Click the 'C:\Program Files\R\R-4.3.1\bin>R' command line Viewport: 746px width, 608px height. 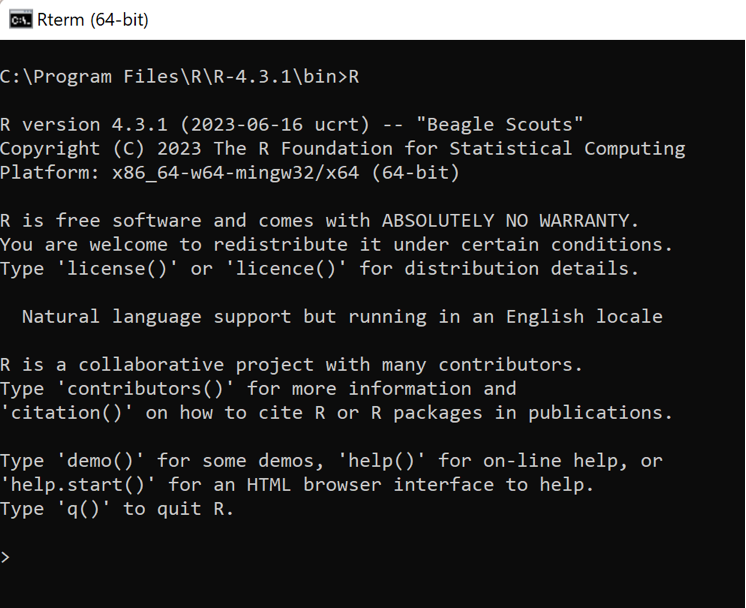180,77
